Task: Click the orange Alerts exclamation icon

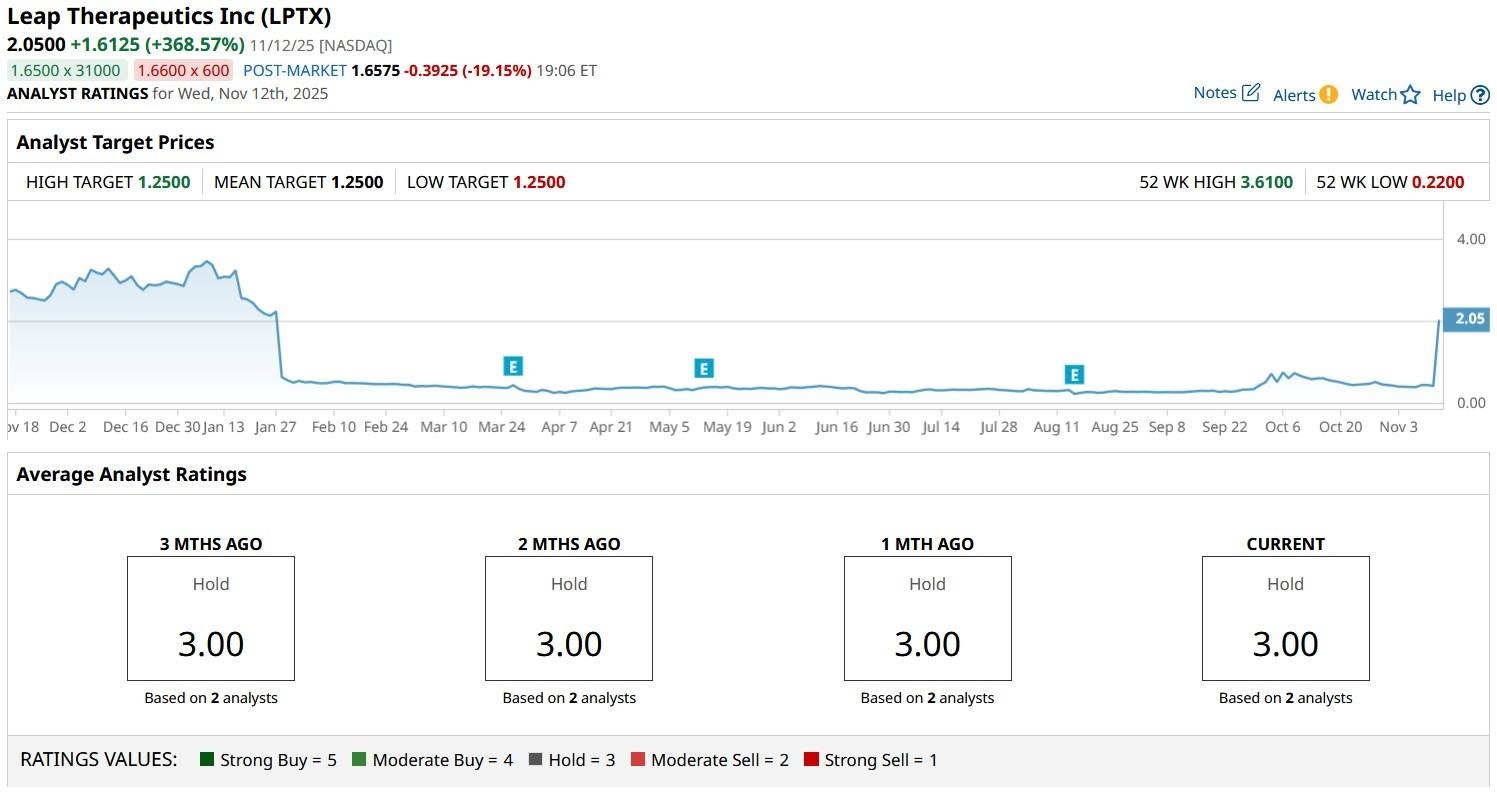Action: pyautogui.click(x=1328, y=95)
